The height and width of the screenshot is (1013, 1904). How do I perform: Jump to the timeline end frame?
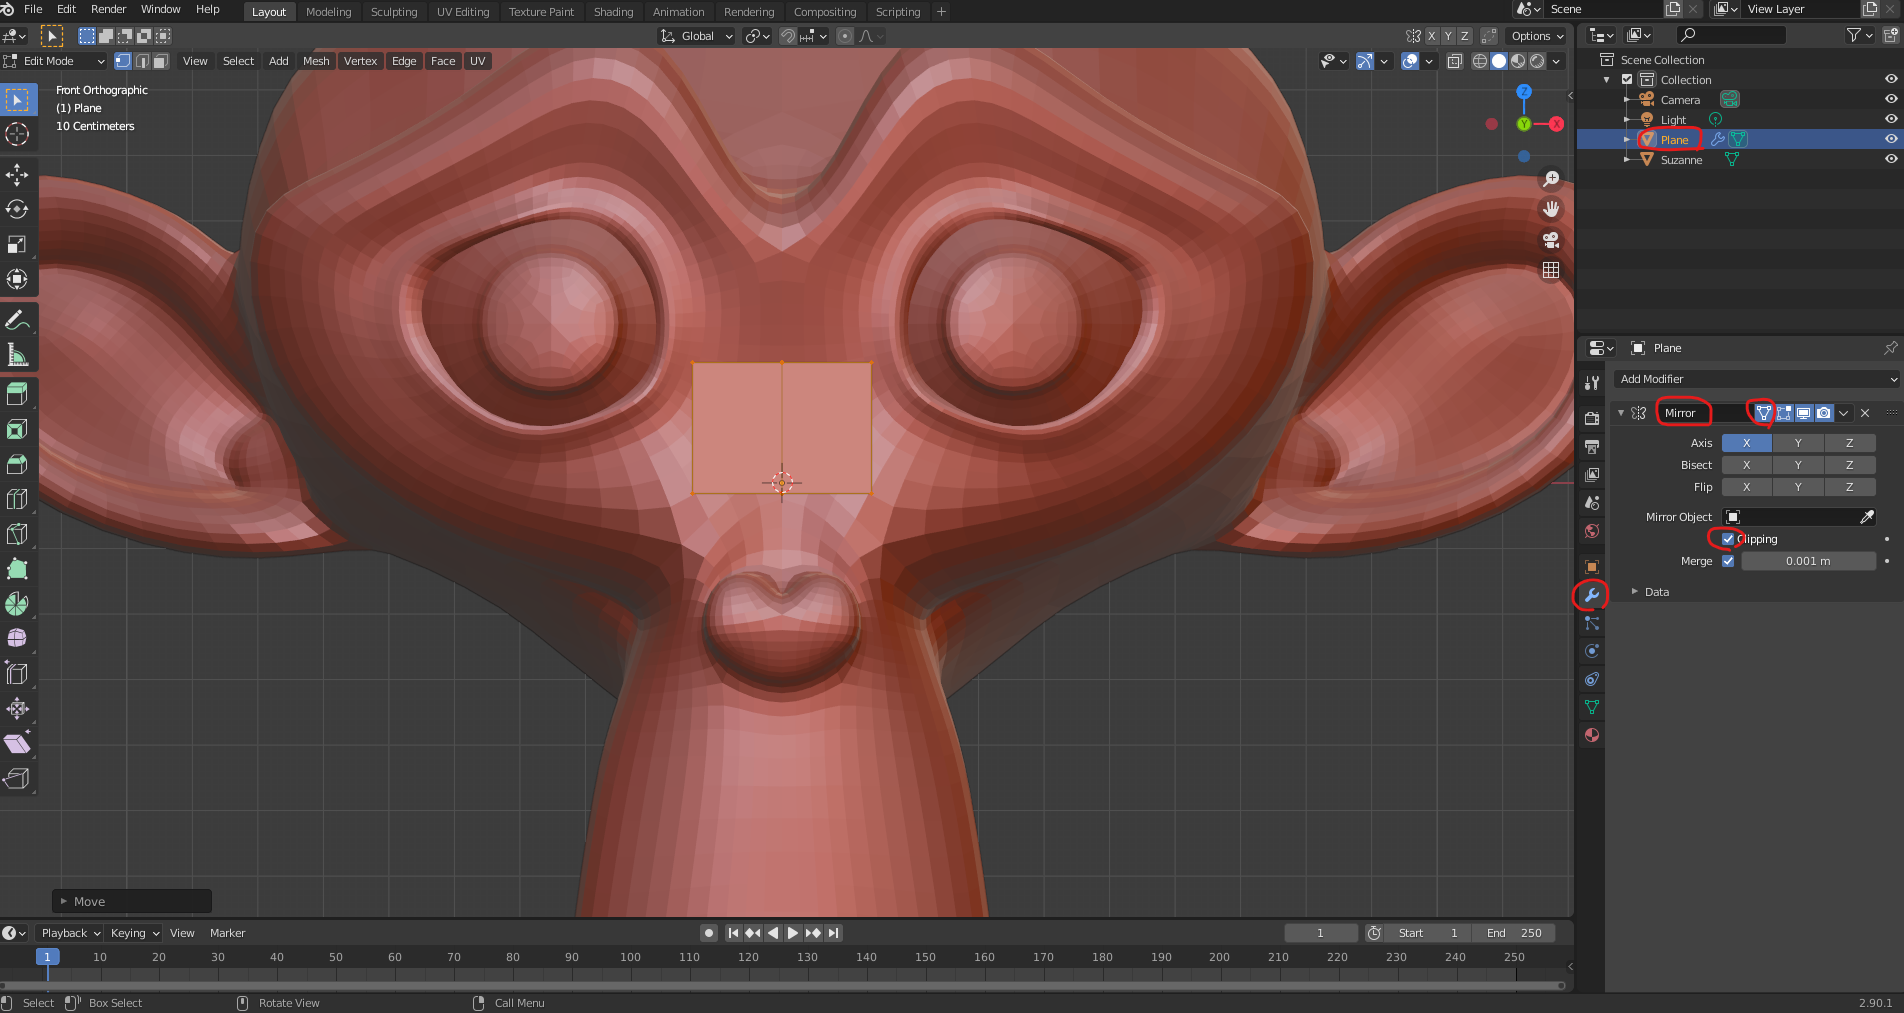coord(833,933)
